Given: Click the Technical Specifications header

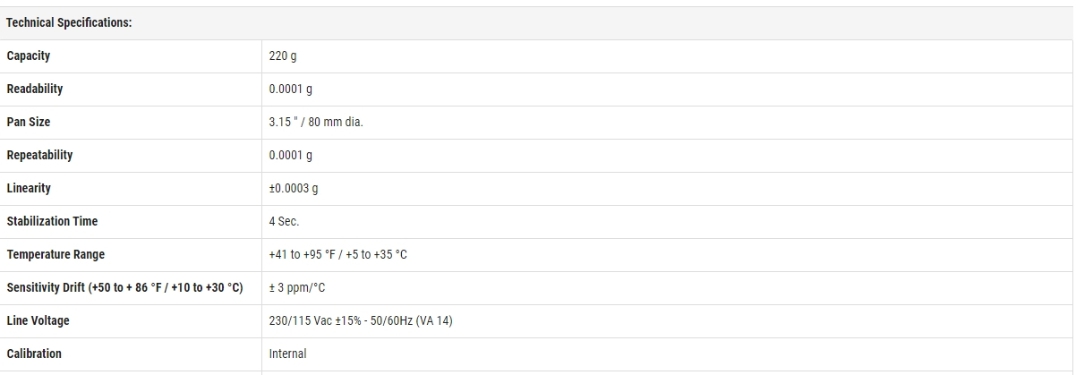Looking at the screenshot, I should pyautogui.click(x=69, y=23).
